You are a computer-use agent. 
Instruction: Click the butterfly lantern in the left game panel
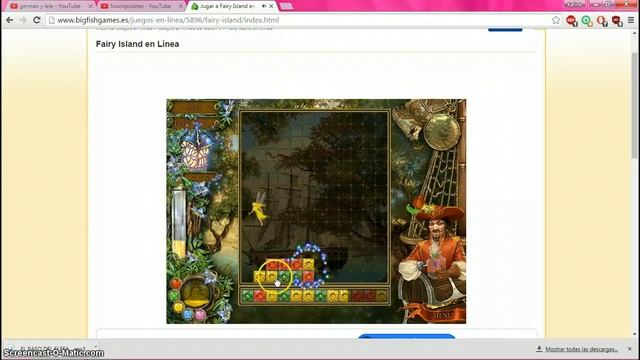(x=196, y=152)
